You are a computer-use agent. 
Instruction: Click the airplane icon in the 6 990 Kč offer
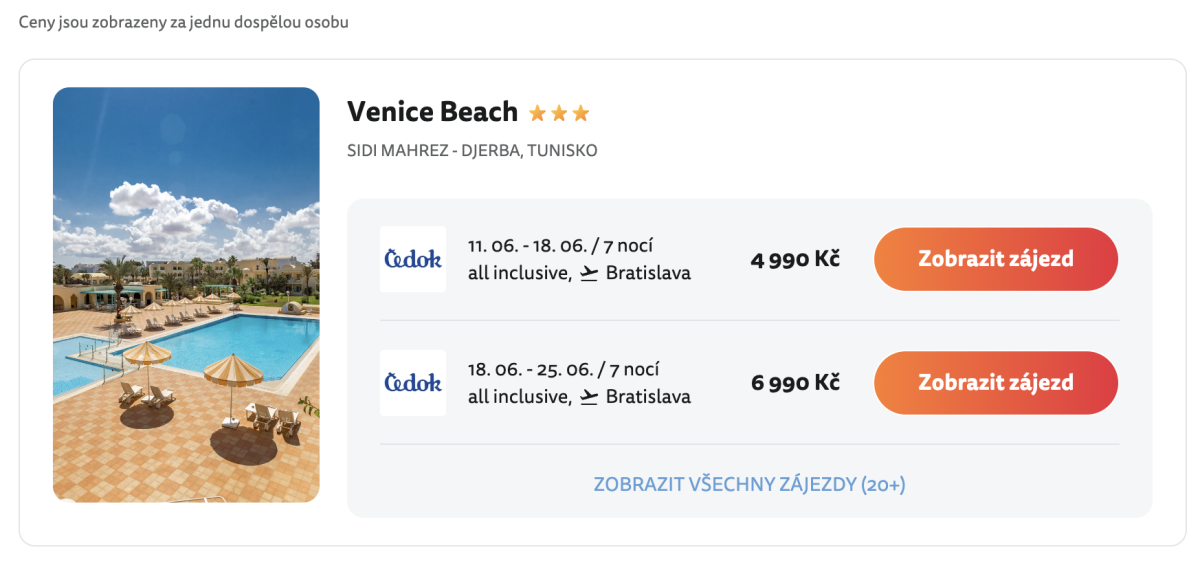coord(589,397)
